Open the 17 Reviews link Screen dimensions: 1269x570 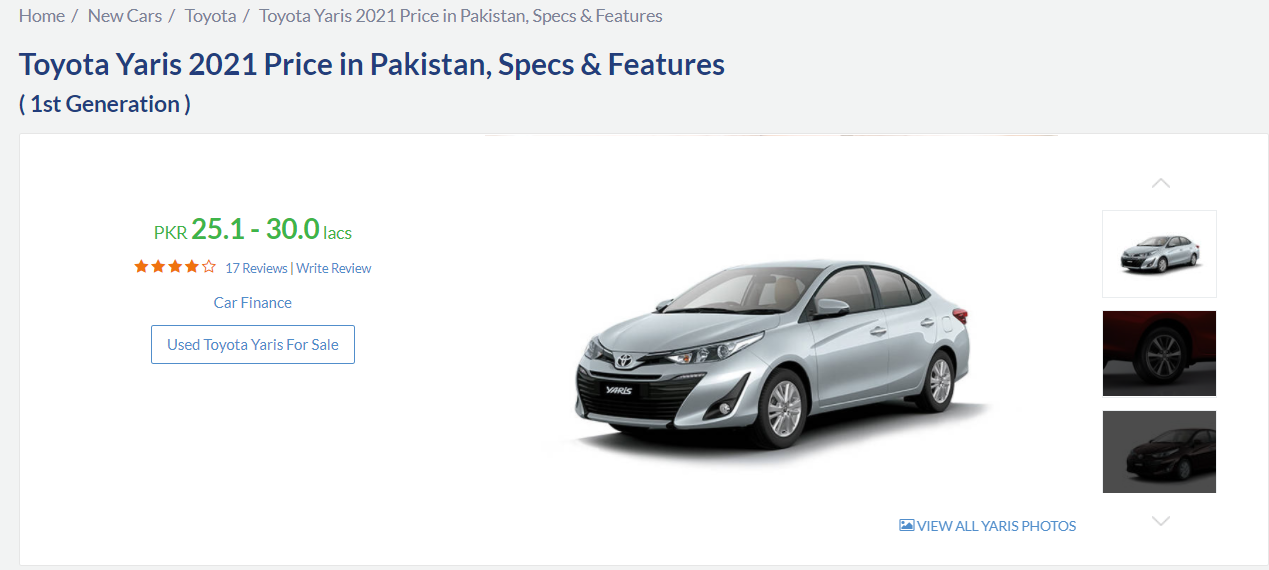(256, 268)
